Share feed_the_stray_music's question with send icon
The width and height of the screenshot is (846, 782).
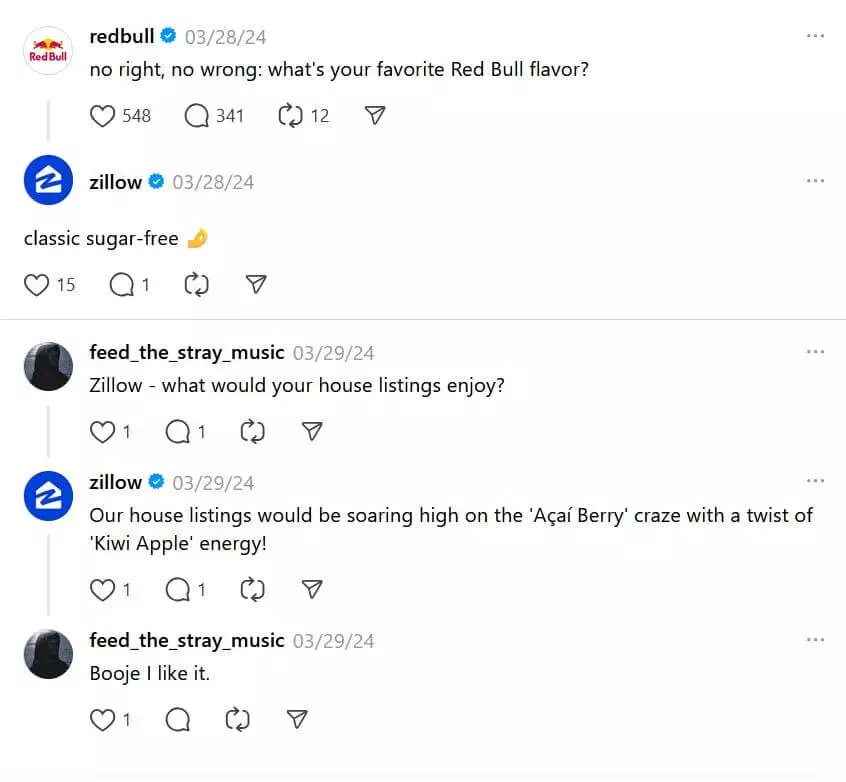coord(311,431)
